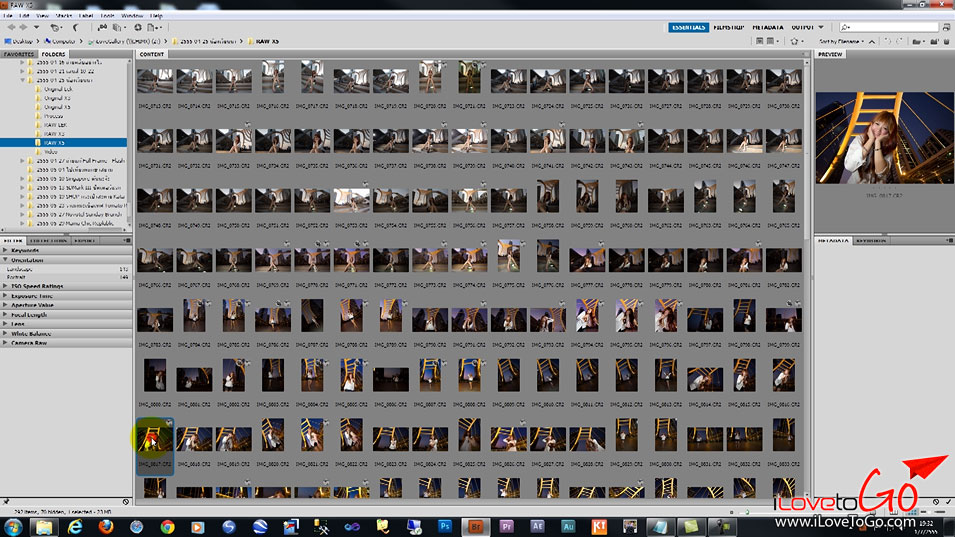Select the RAW LEK folder in tree

tap(55, 125)
